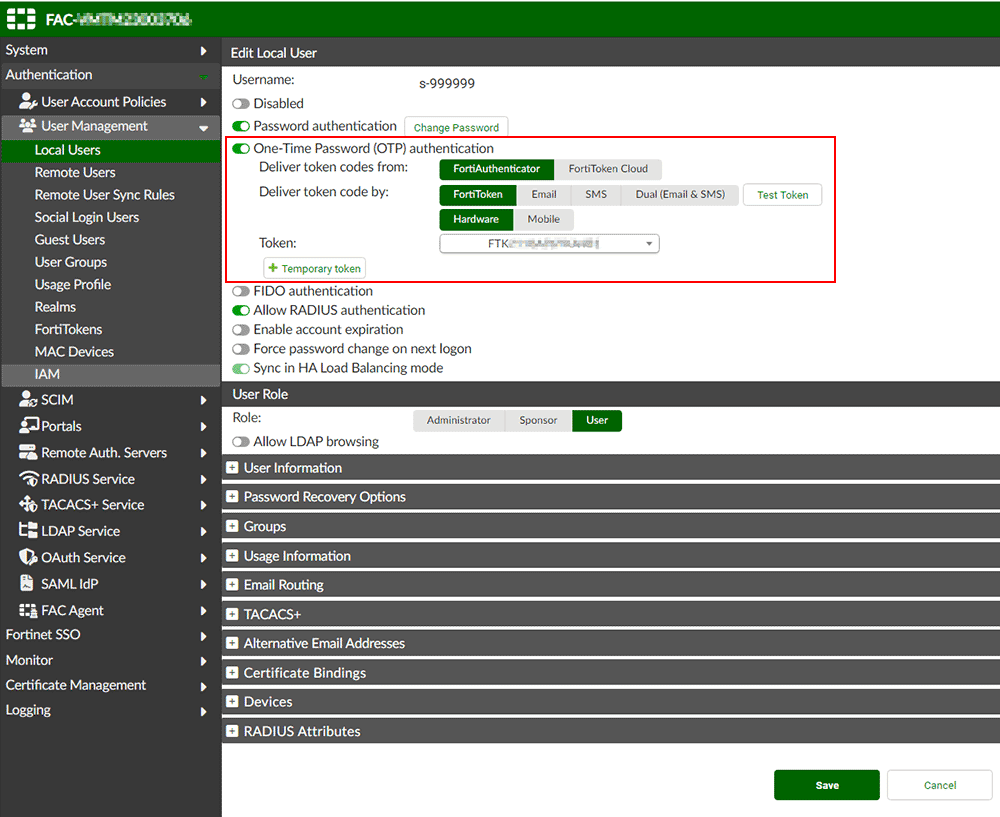Click the plus icon beside Email Routing
The width and height of the screenshot is (1000, 817).
[x=232, y=585]
